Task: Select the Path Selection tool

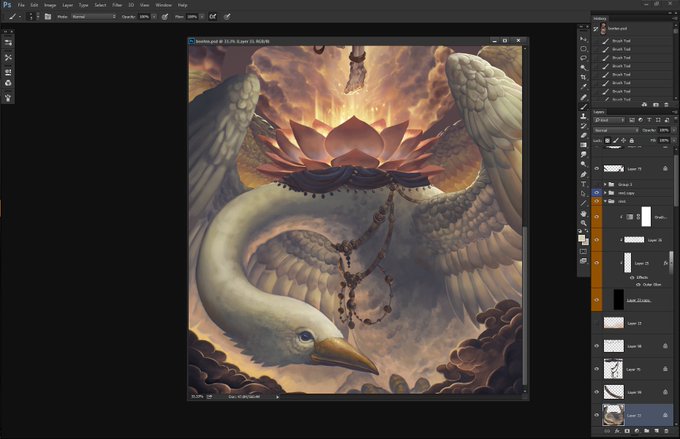Action: pyautogui.click(x=584, y=193)
